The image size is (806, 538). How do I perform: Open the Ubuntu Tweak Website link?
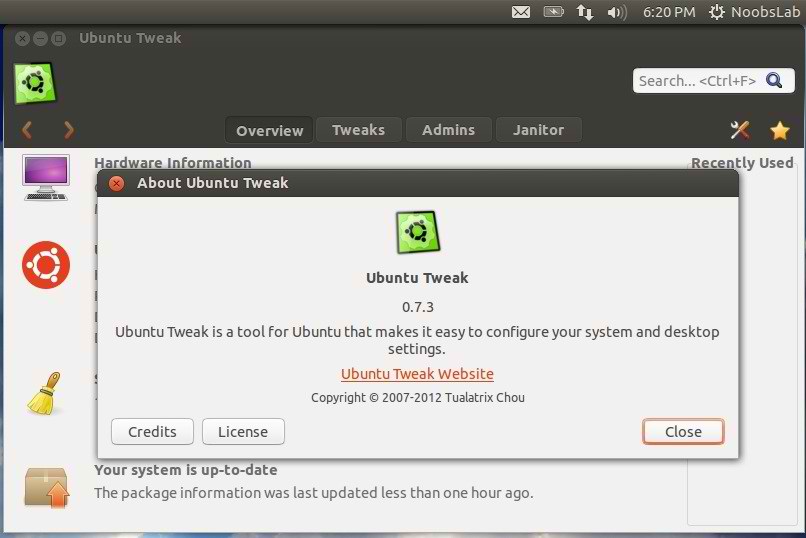click(x=417, y=374)
